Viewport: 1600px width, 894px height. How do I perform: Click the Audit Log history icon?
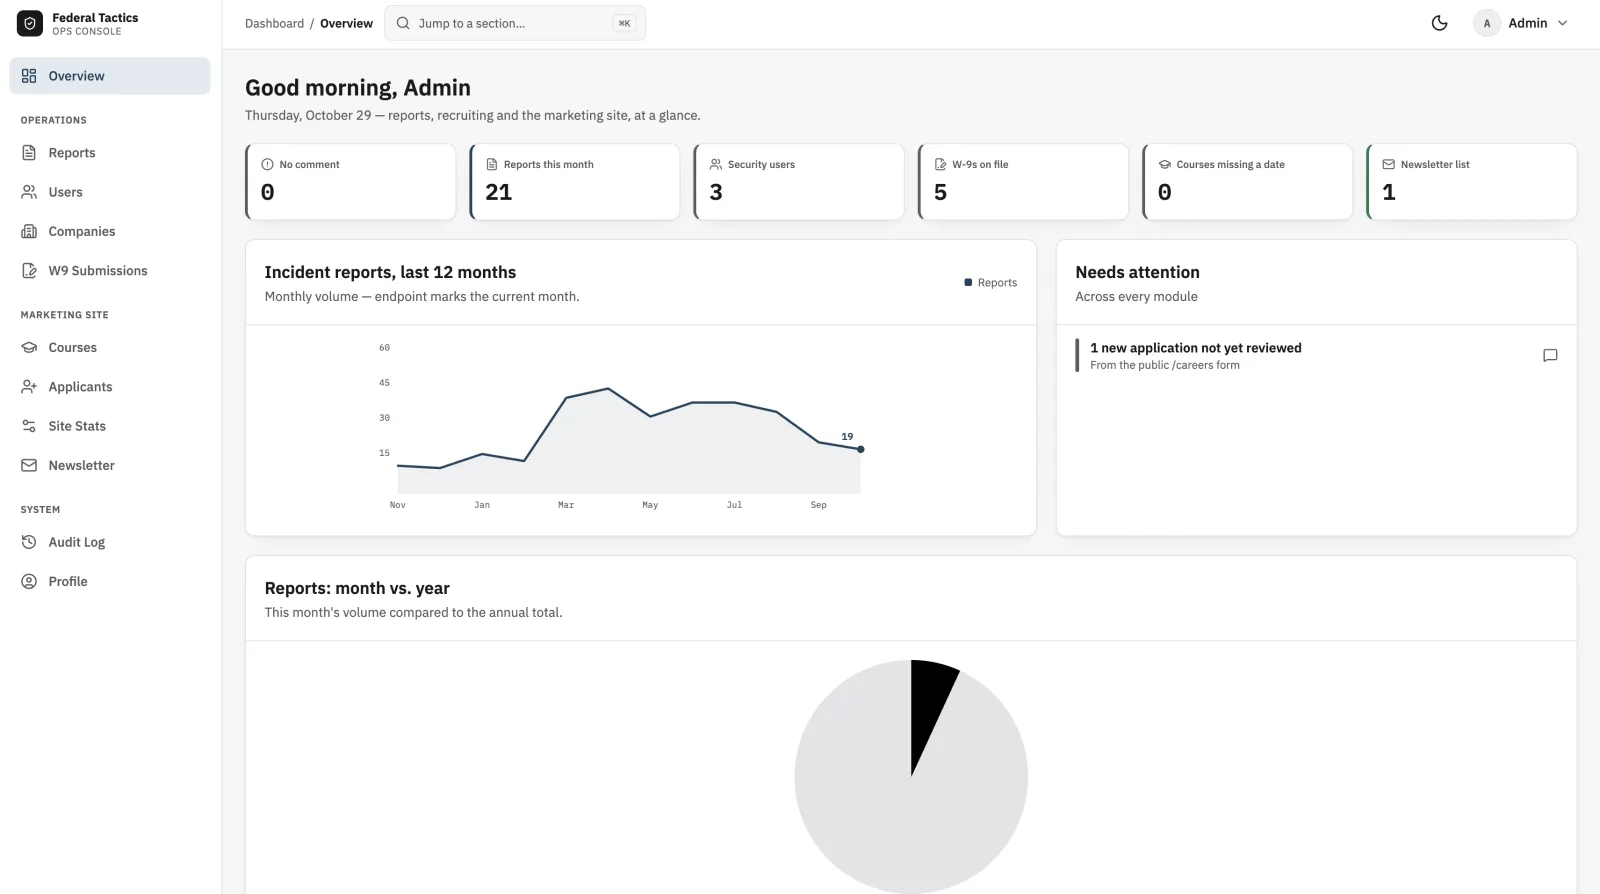[x=29, y=542]
